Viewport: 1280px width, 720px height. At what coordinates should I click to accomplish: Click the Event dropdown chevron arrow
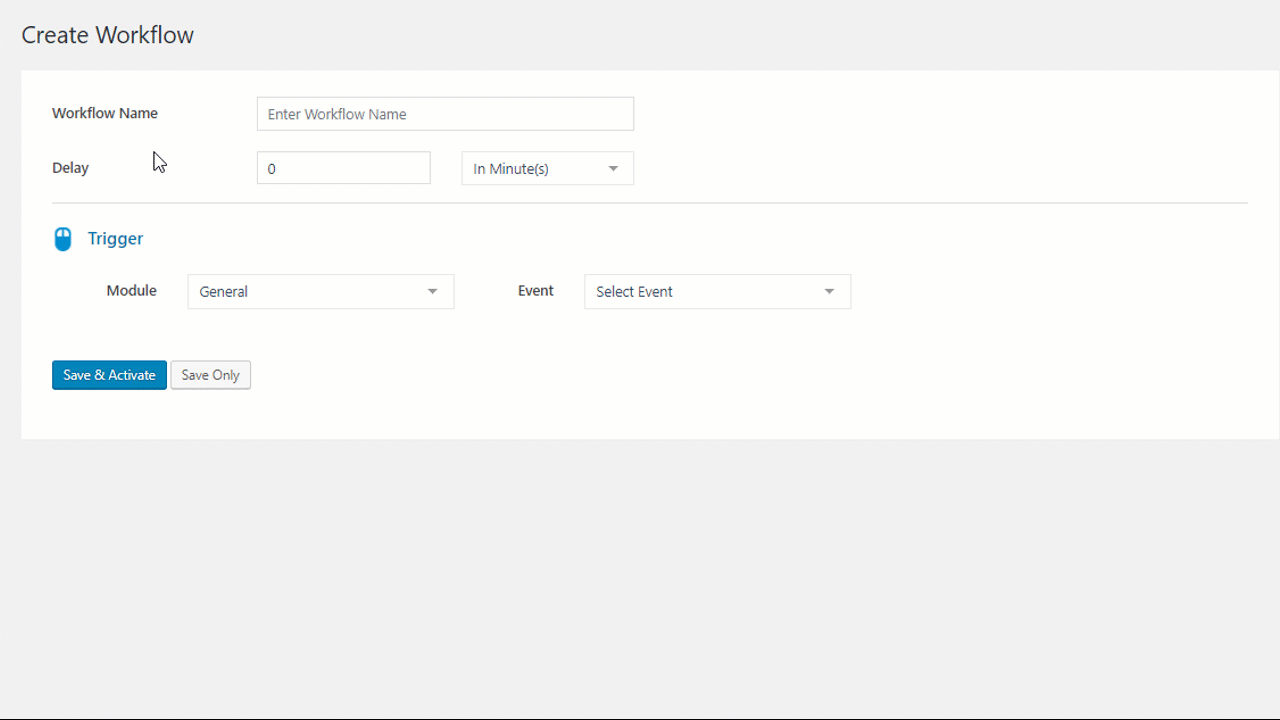828,291
